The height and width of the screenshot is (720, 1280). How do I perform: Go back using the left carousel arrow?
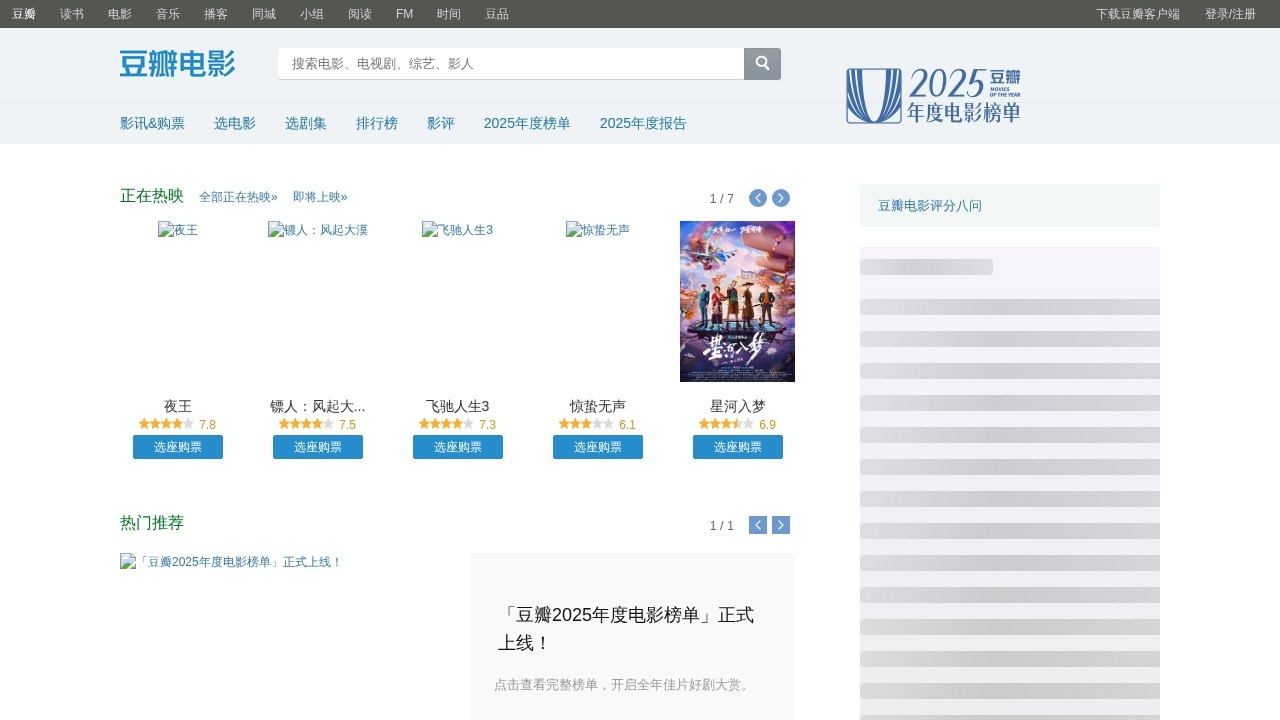pos(757,197)
